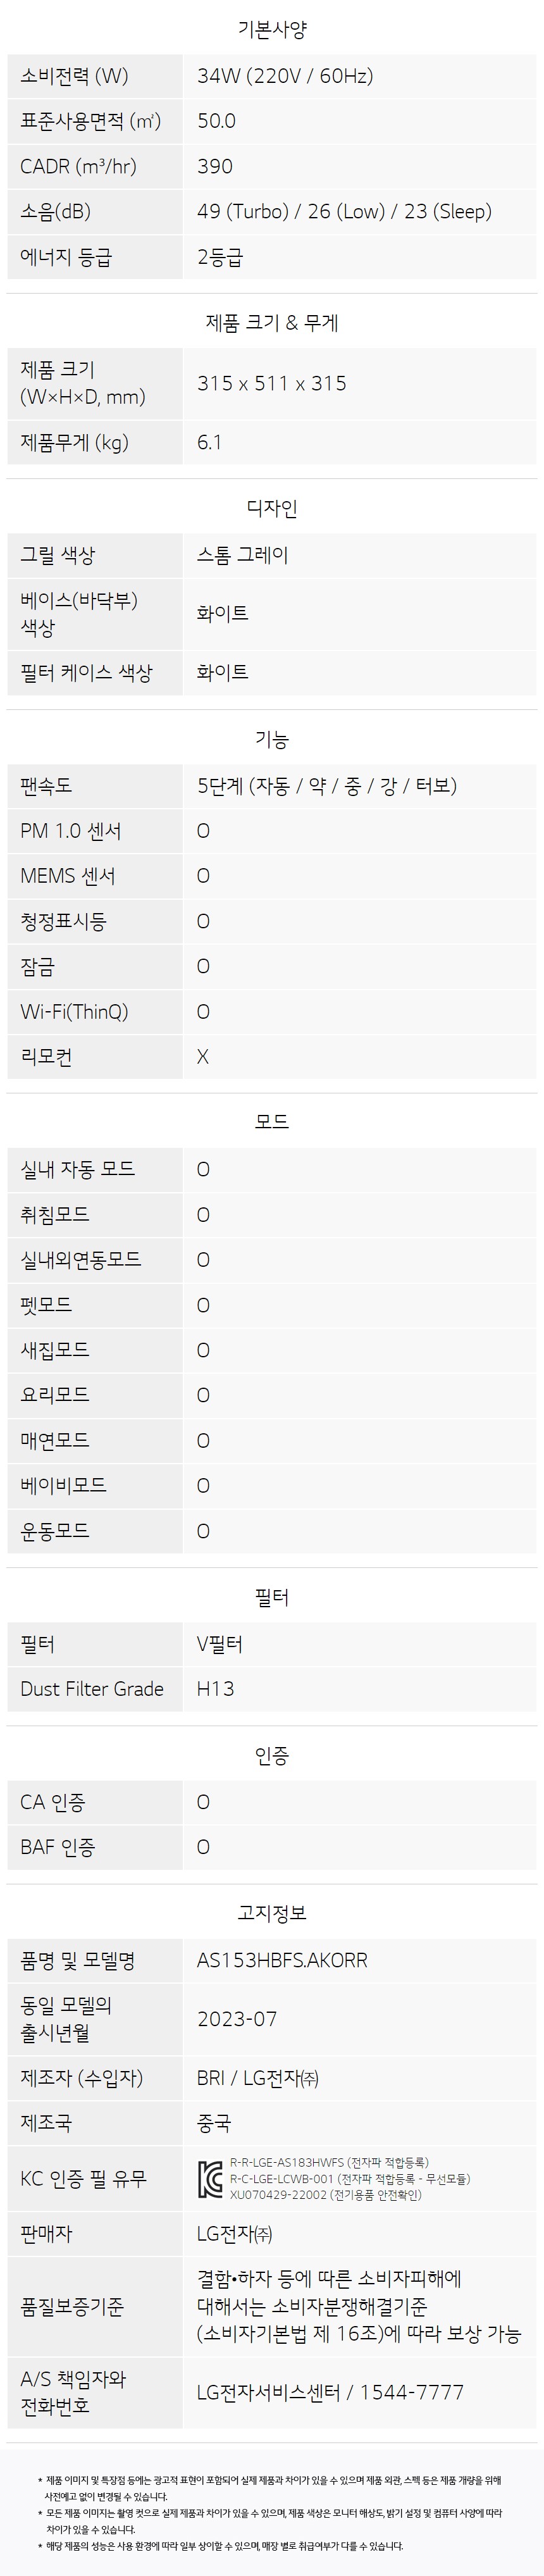
Task: Click the 그릴 색상 value 스톰 그레이
Action: click(242, 554)
